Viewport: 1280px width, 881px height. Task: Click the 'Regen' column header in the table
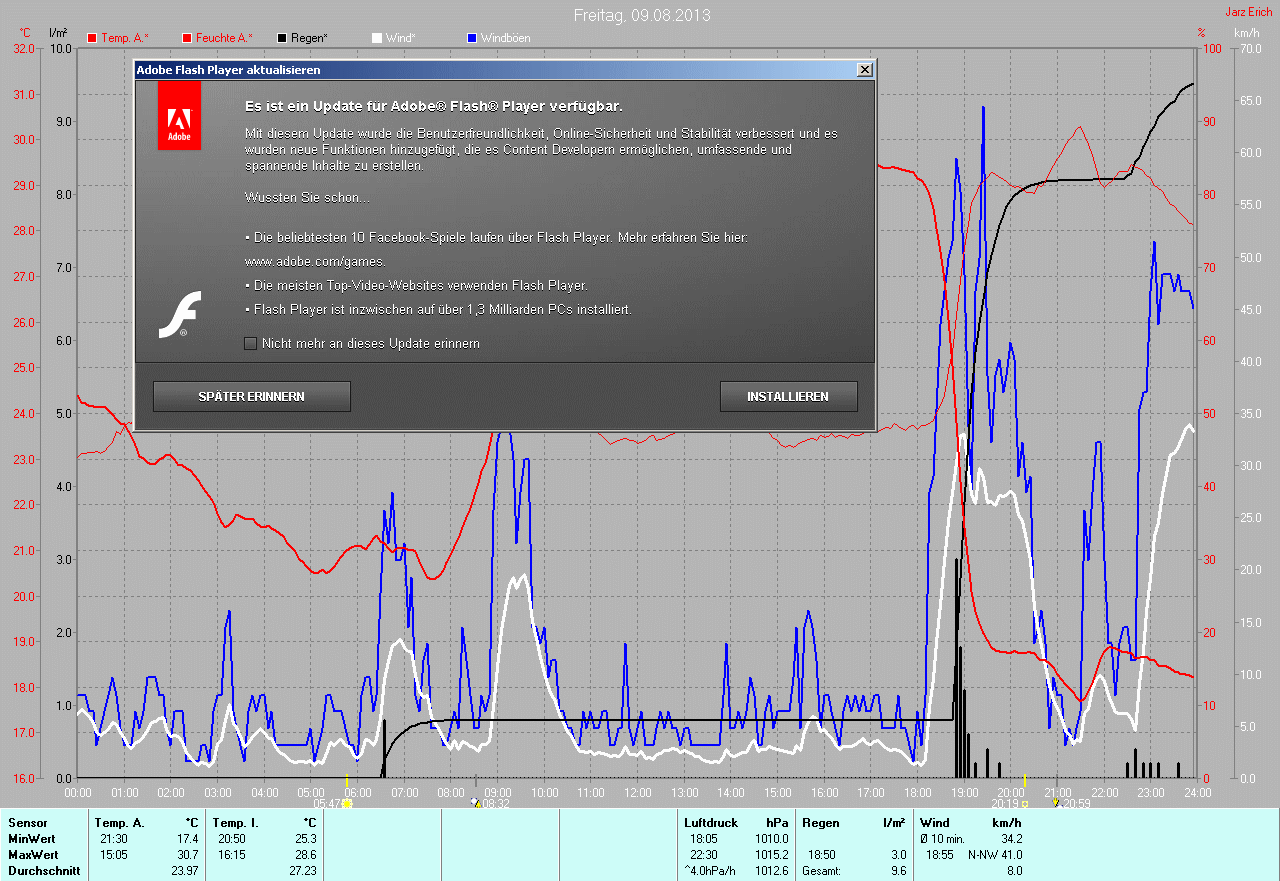pos(820,822)
